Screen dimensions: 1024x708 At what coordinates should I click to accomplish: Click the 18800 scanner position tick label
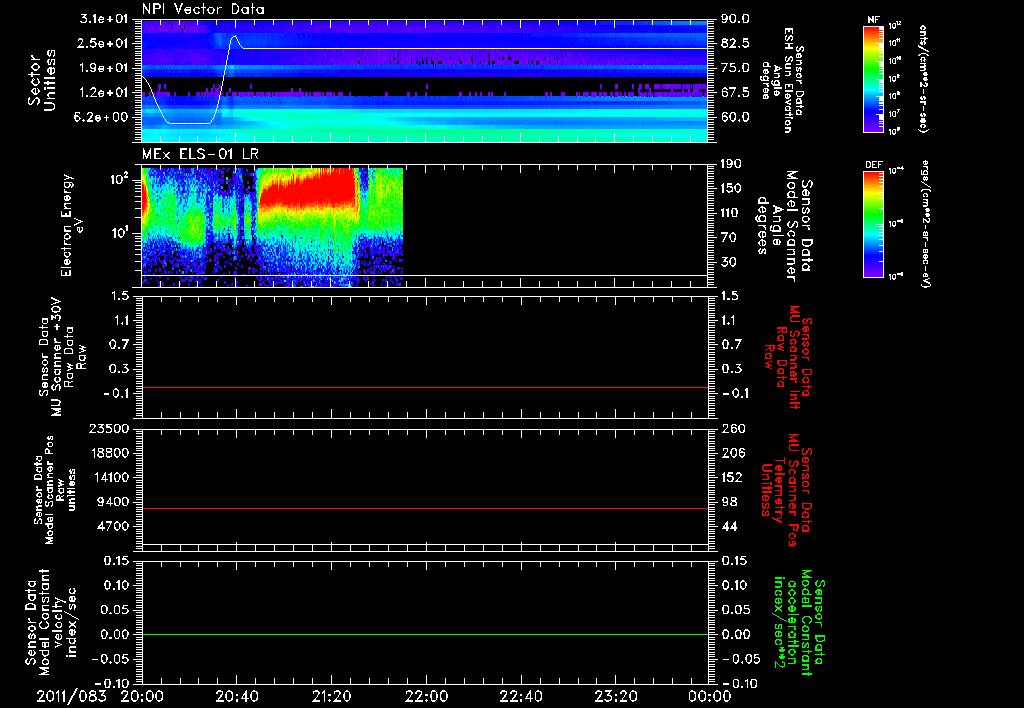109,453
